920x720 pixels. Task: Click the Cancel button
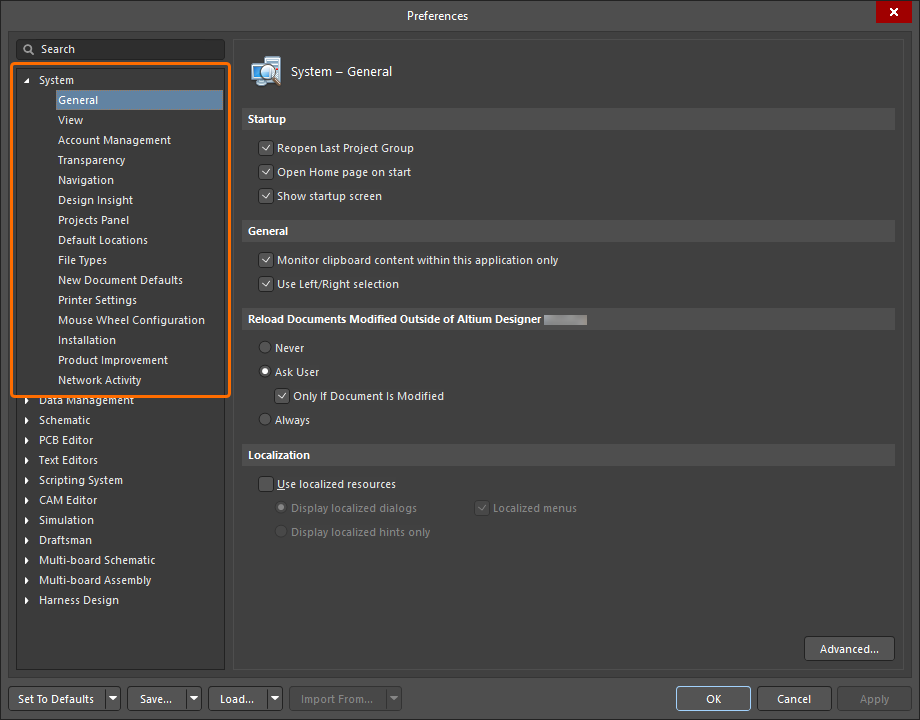(x=794, y=699)
